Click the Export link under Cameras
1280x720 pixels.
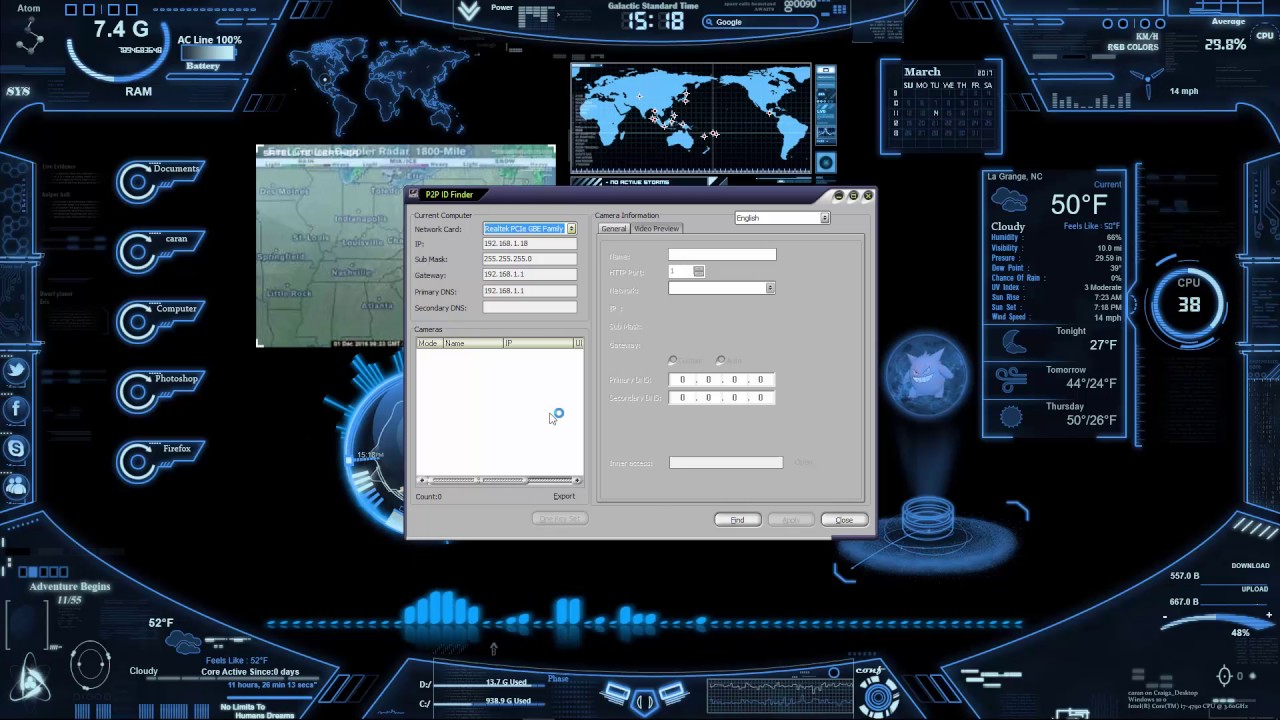pyautogui.click(x=564, y=497)
